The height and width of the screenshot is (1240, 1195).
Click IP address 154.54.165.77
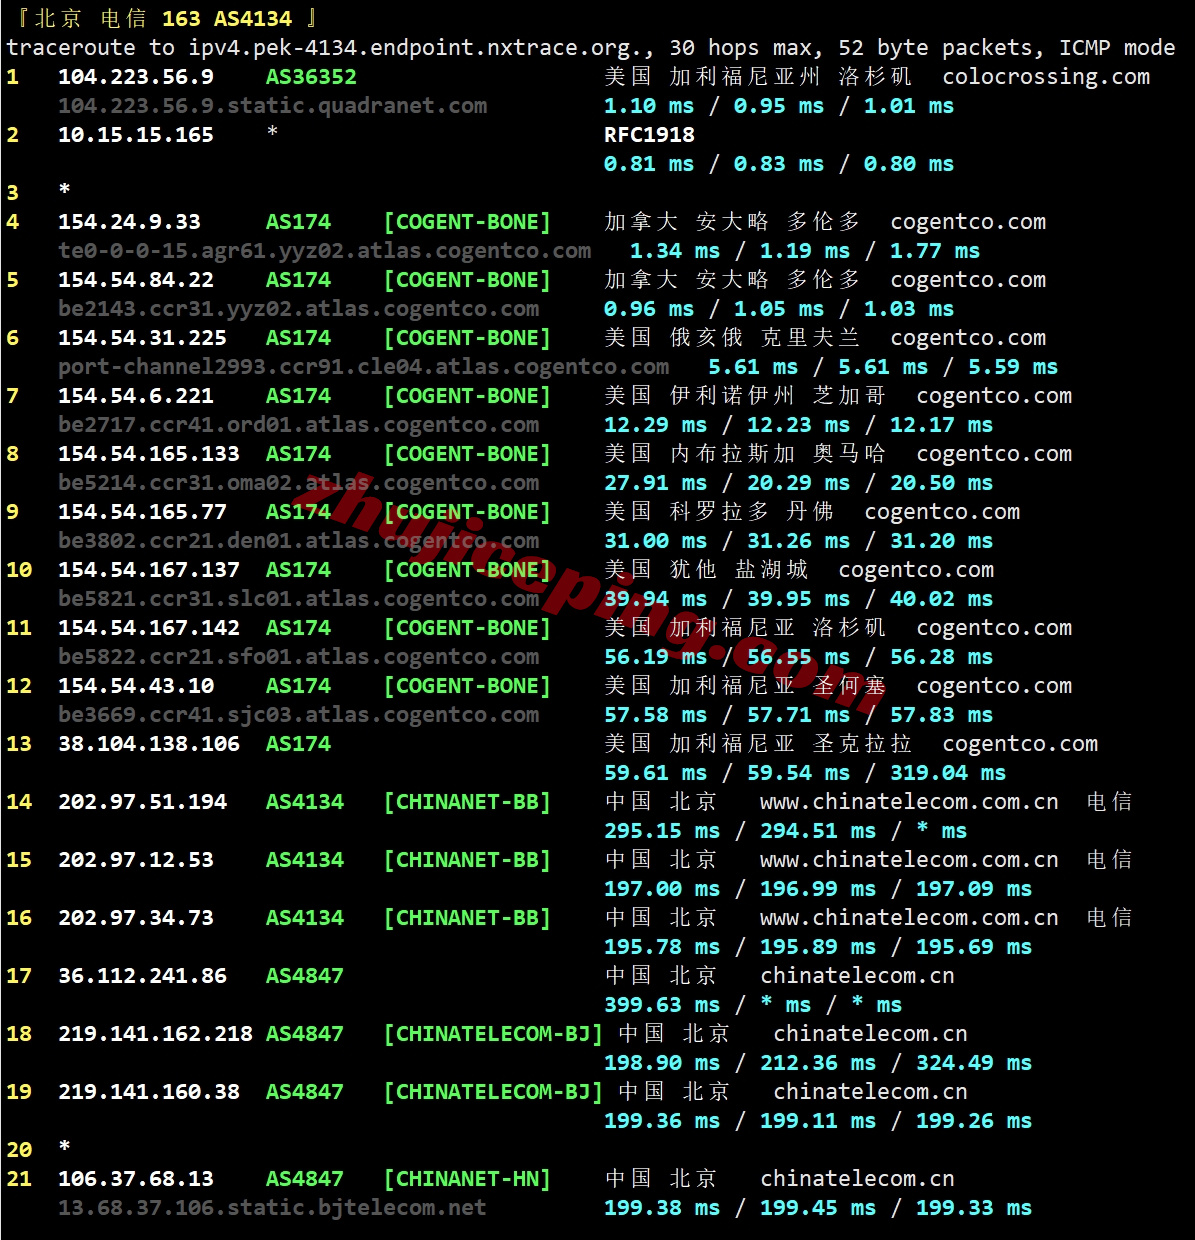(x=142, y=512)
